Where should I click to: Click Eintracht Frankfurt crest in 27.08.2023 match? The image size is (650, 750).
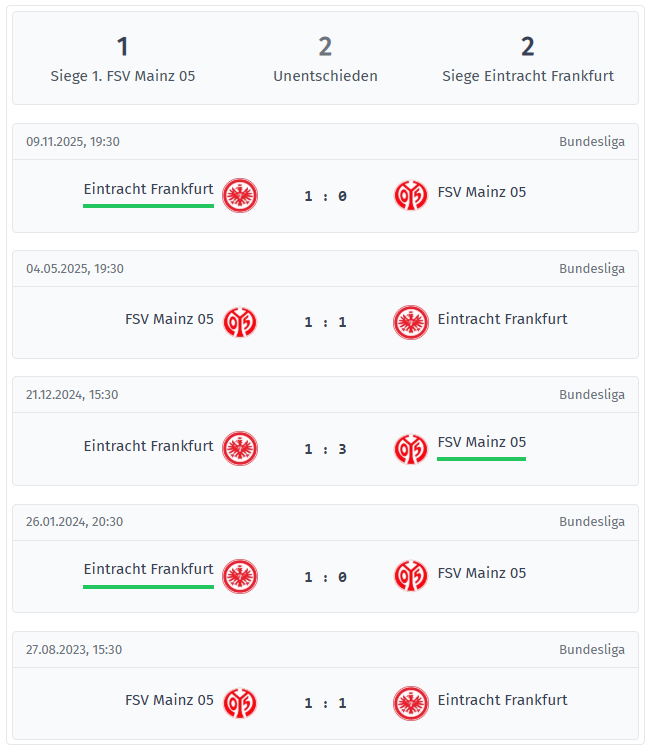tap(410, 702)
